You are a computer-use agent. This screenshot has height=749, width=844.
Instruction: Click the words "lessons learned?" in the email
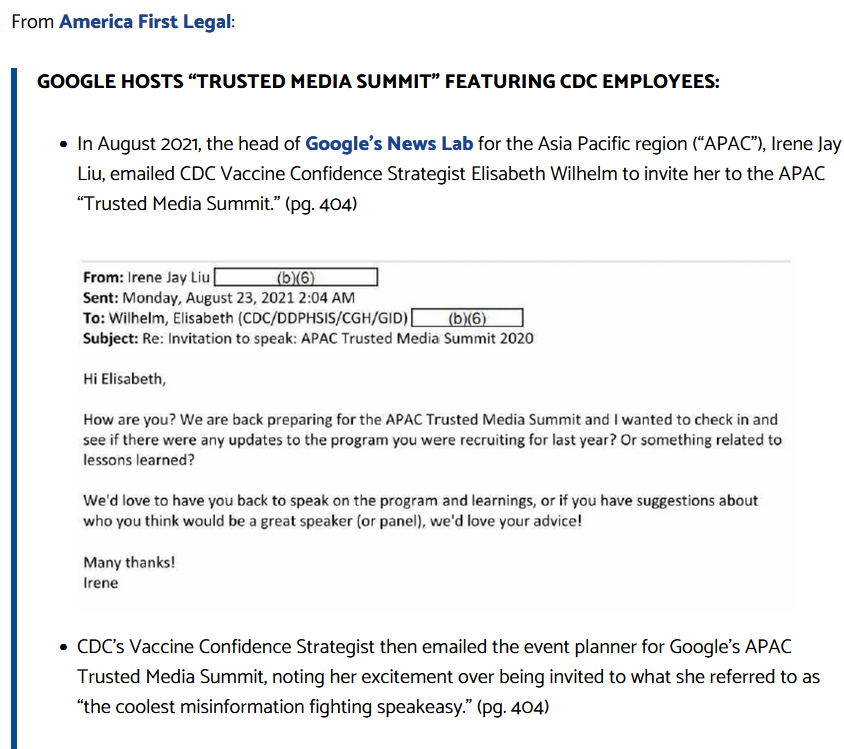pyautogui.click(x=139, y=460)
